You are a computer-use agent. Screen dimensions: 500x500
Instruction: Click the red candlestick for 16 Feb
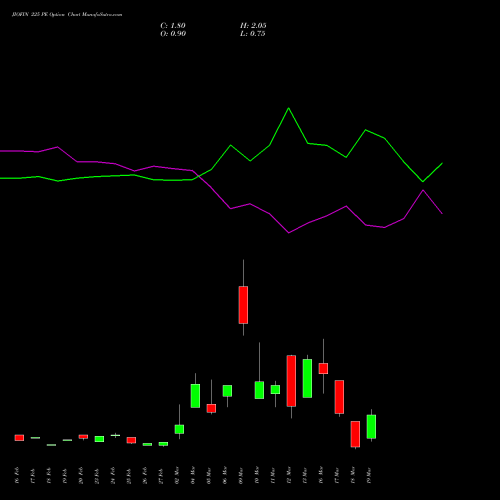(x=19, y=438)
